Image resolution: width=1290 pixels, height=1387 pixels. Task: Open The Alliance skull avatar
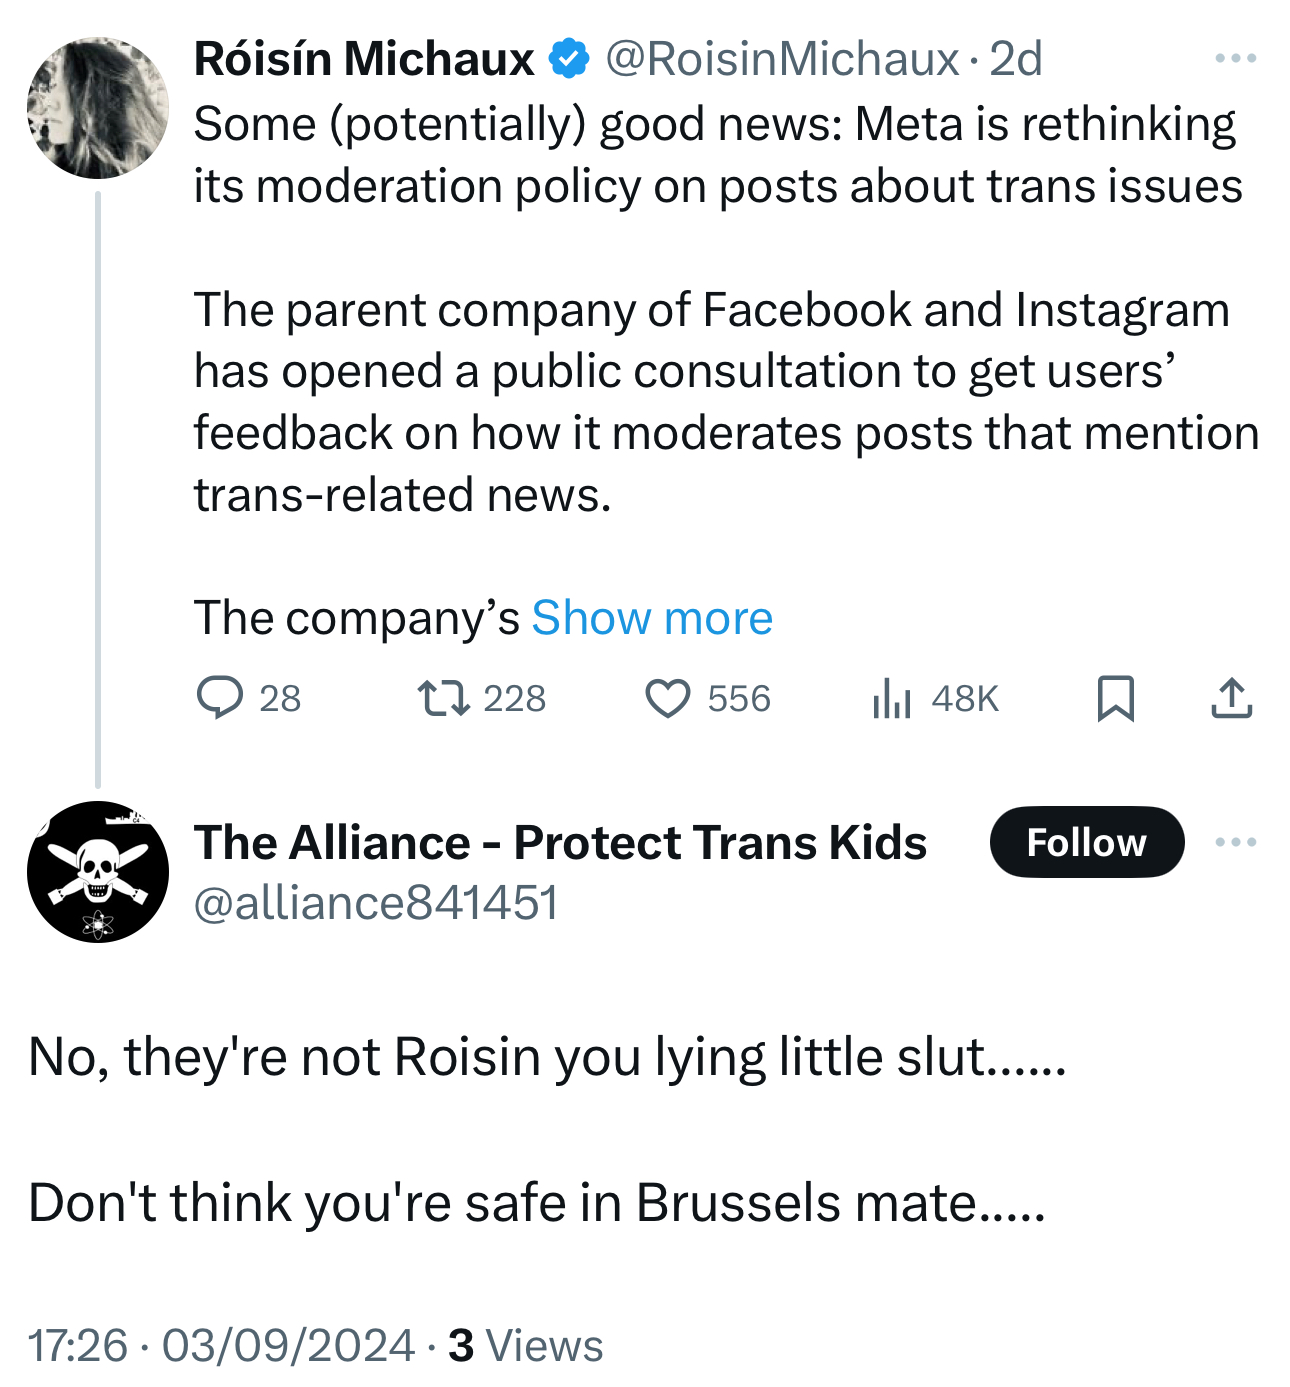point(98,871)
